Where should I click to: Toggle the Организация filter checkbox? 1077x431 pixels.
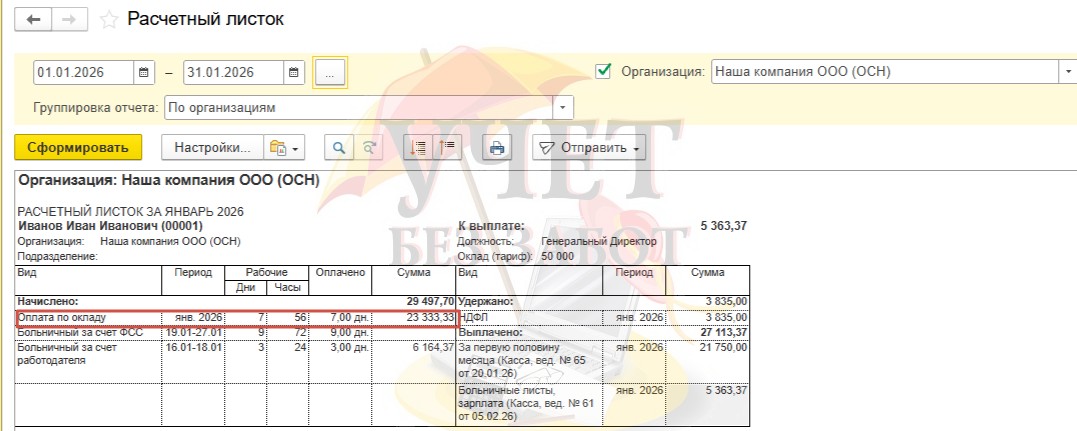(x=604, y=71)
